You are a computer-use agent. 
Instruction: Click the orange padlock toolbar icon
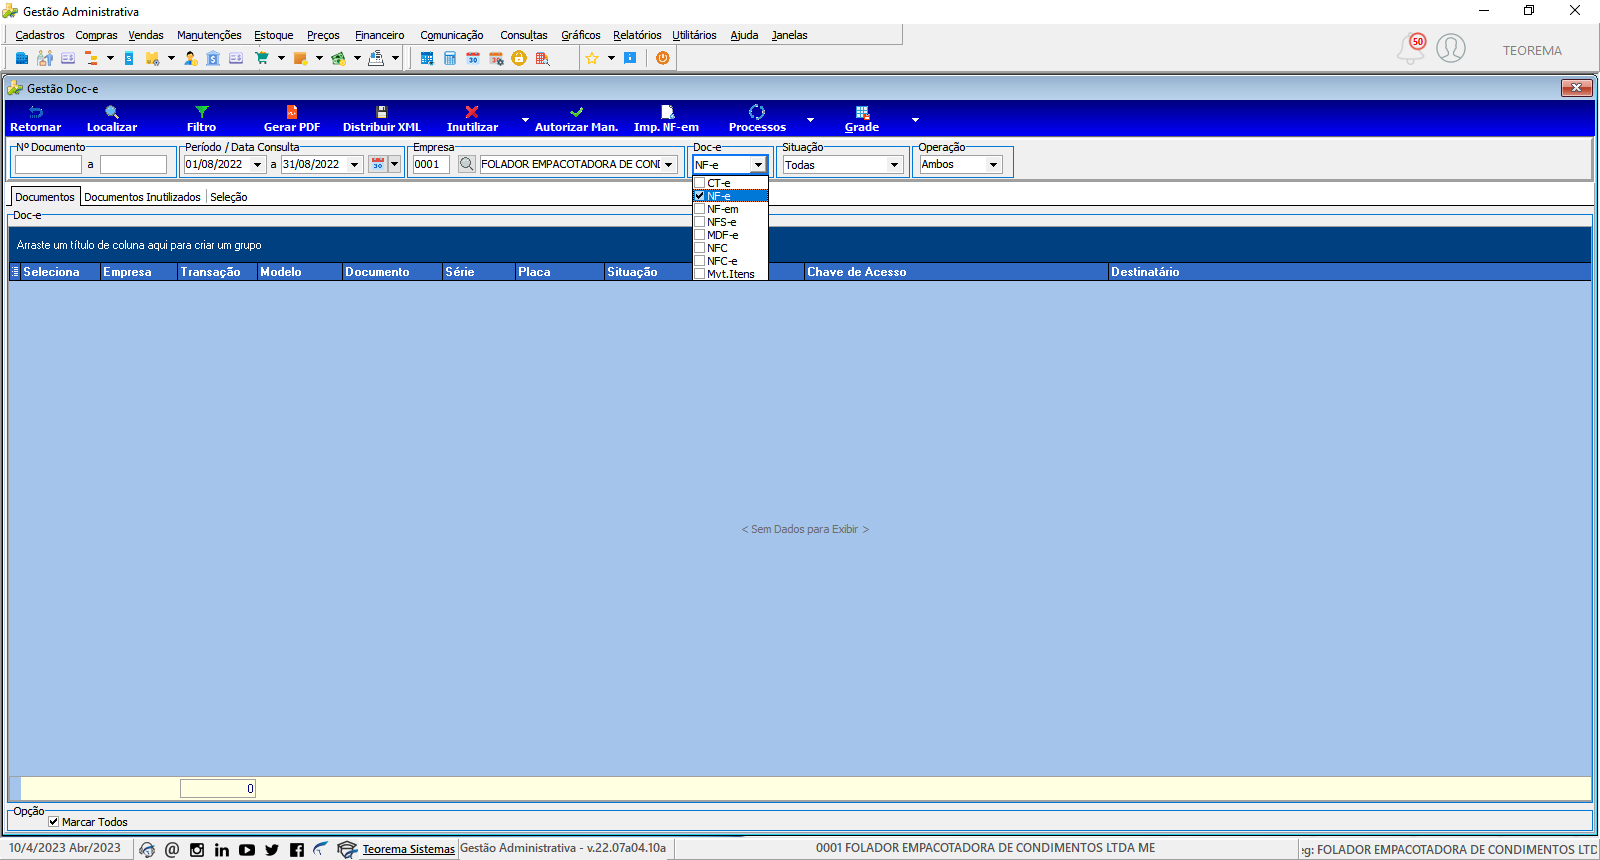[519, 58]
